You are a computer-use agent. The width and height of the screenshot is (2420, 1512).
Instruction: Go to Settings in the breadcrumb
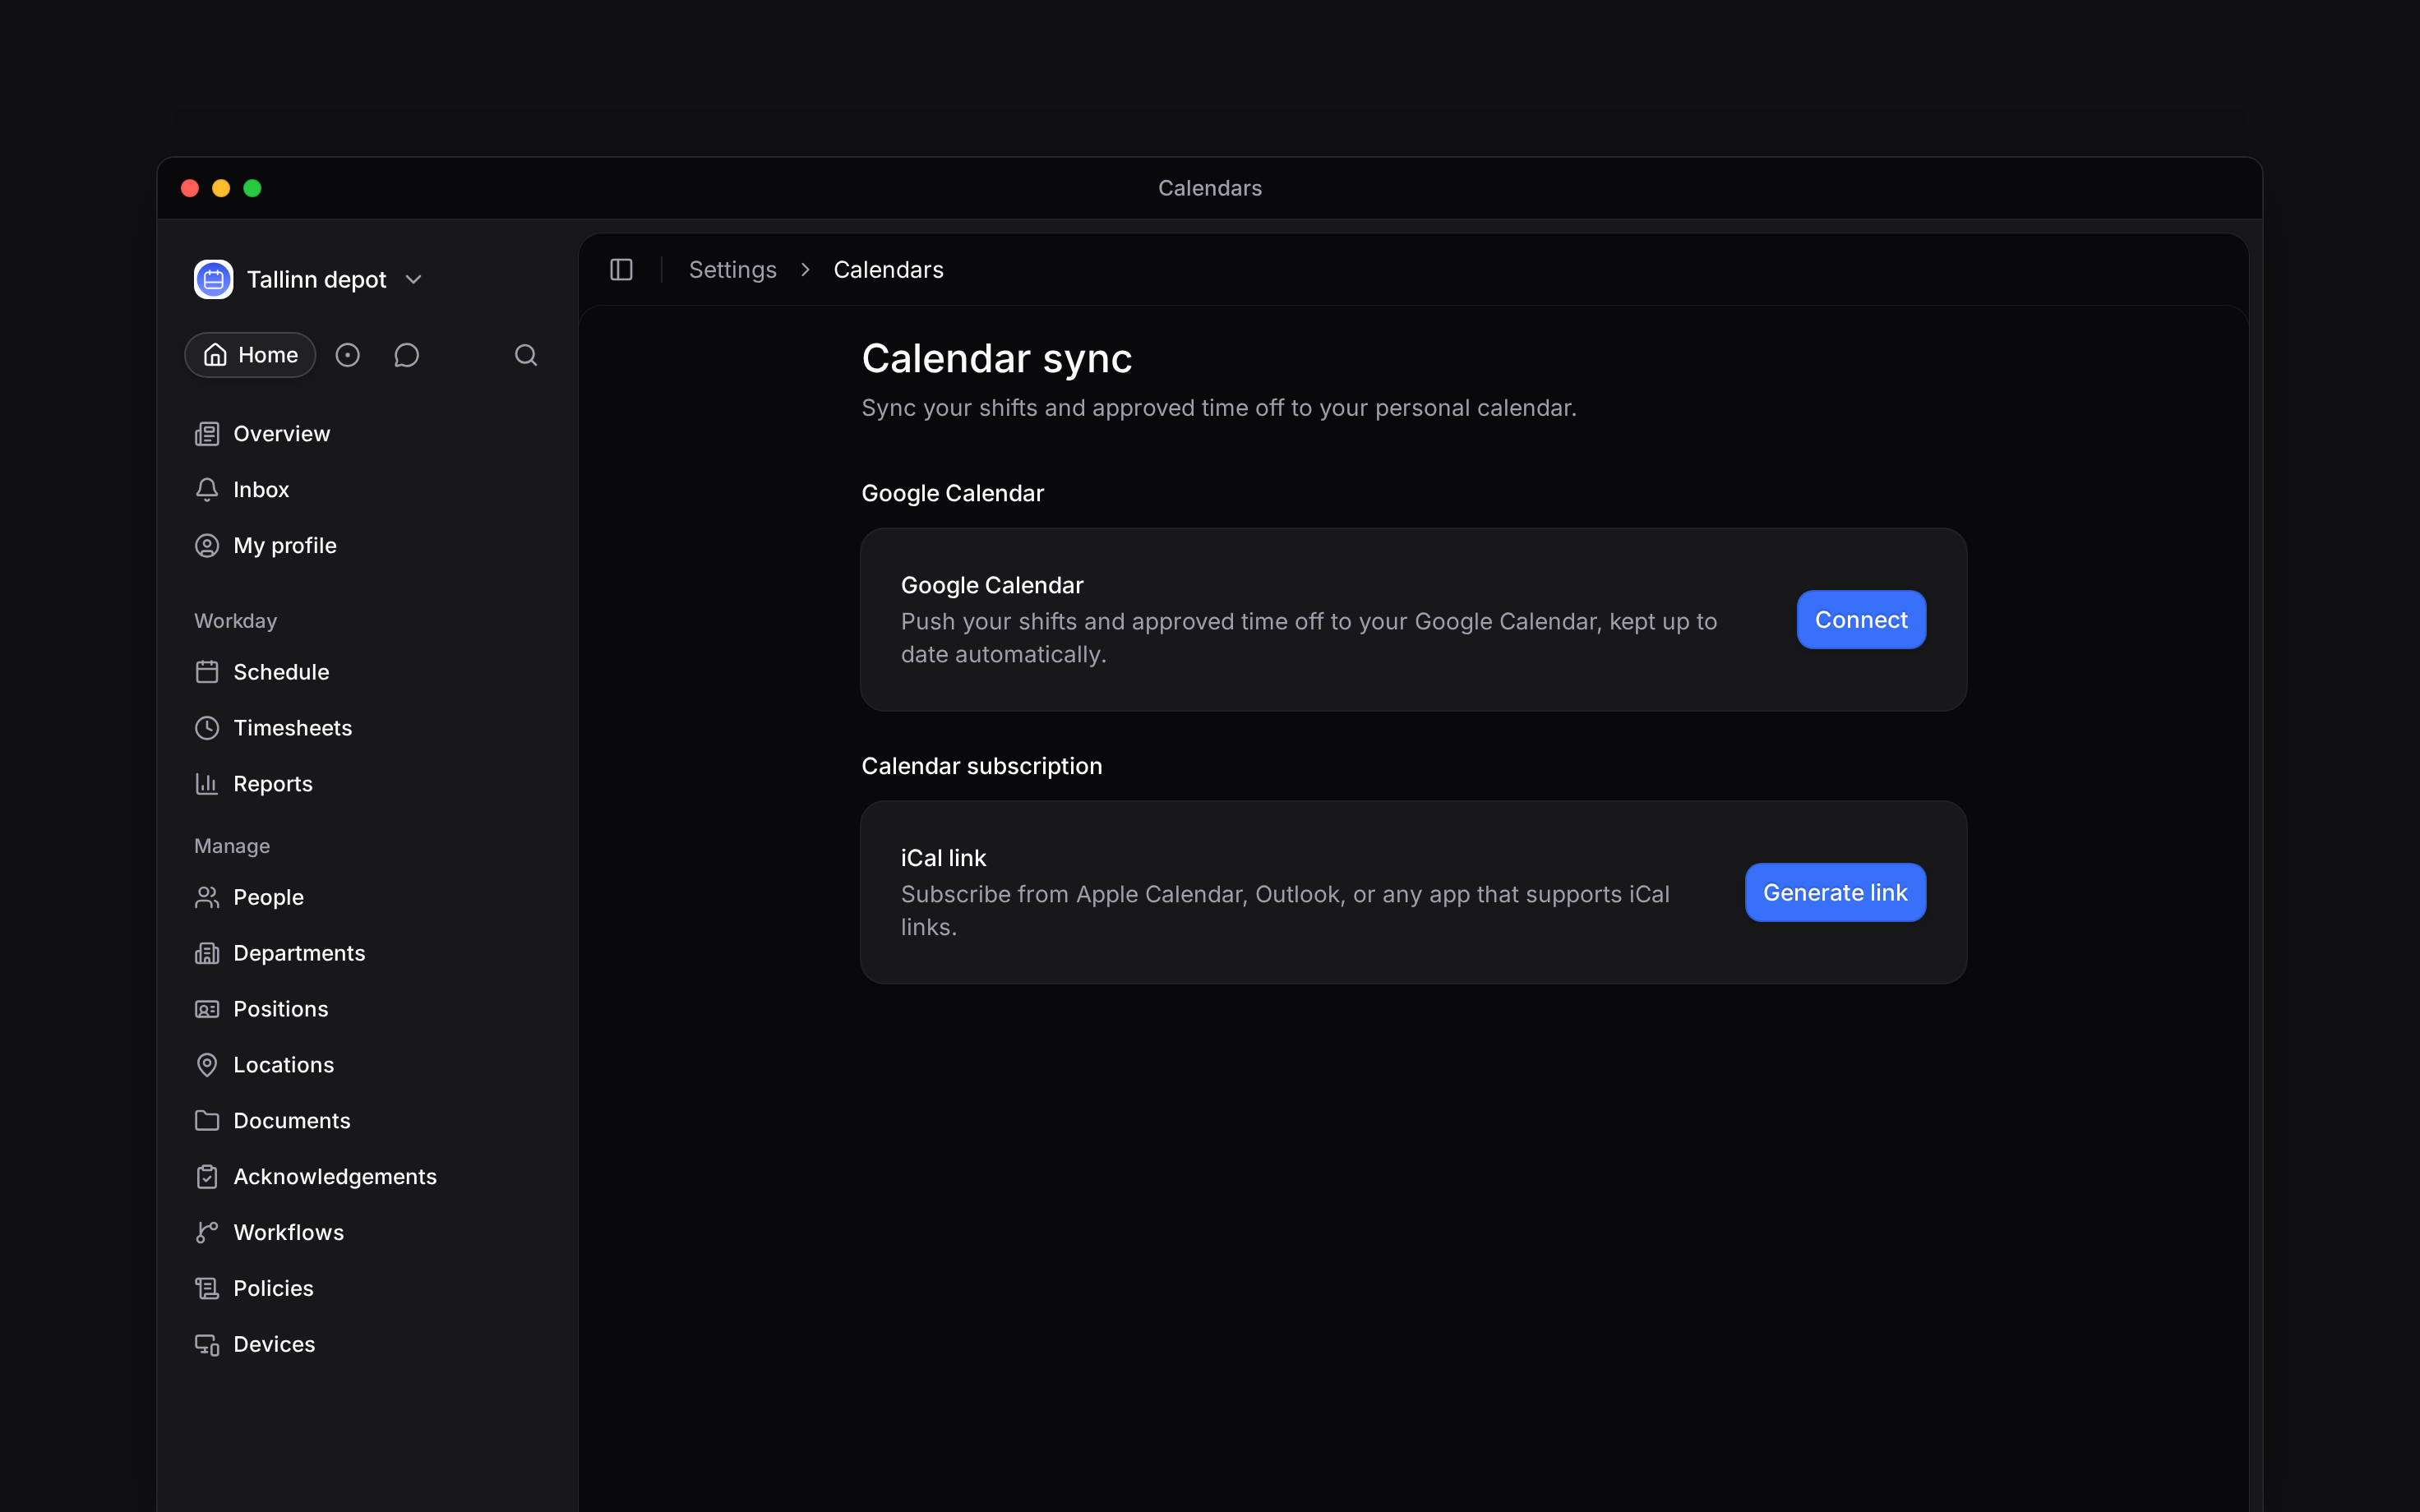pyautogui.click(x=732, y=270)
